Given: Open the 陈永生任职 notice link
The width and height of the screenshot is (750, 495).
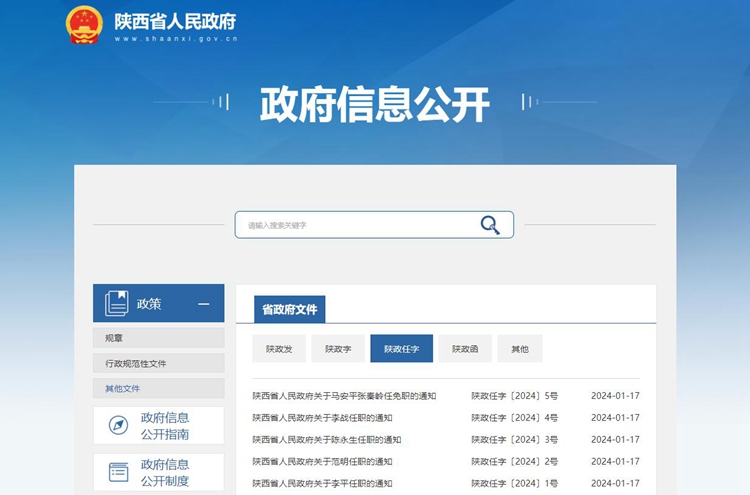Looking at the screenshot, I should tap(327, 440).
